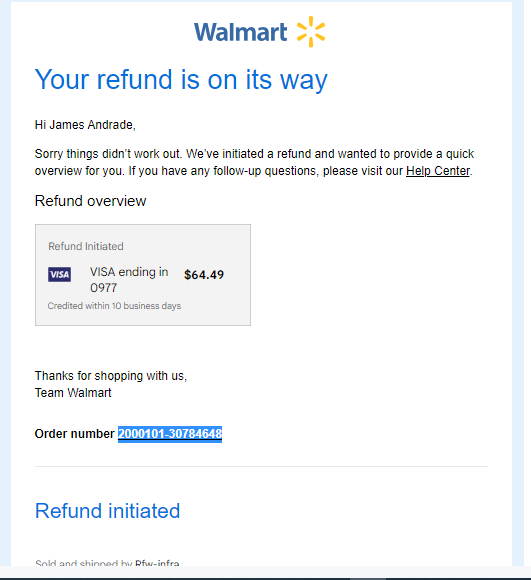Click the $64.49 refund amount
Image resolution: width=531 pixels, height=580 pixels.
(204, 275)
